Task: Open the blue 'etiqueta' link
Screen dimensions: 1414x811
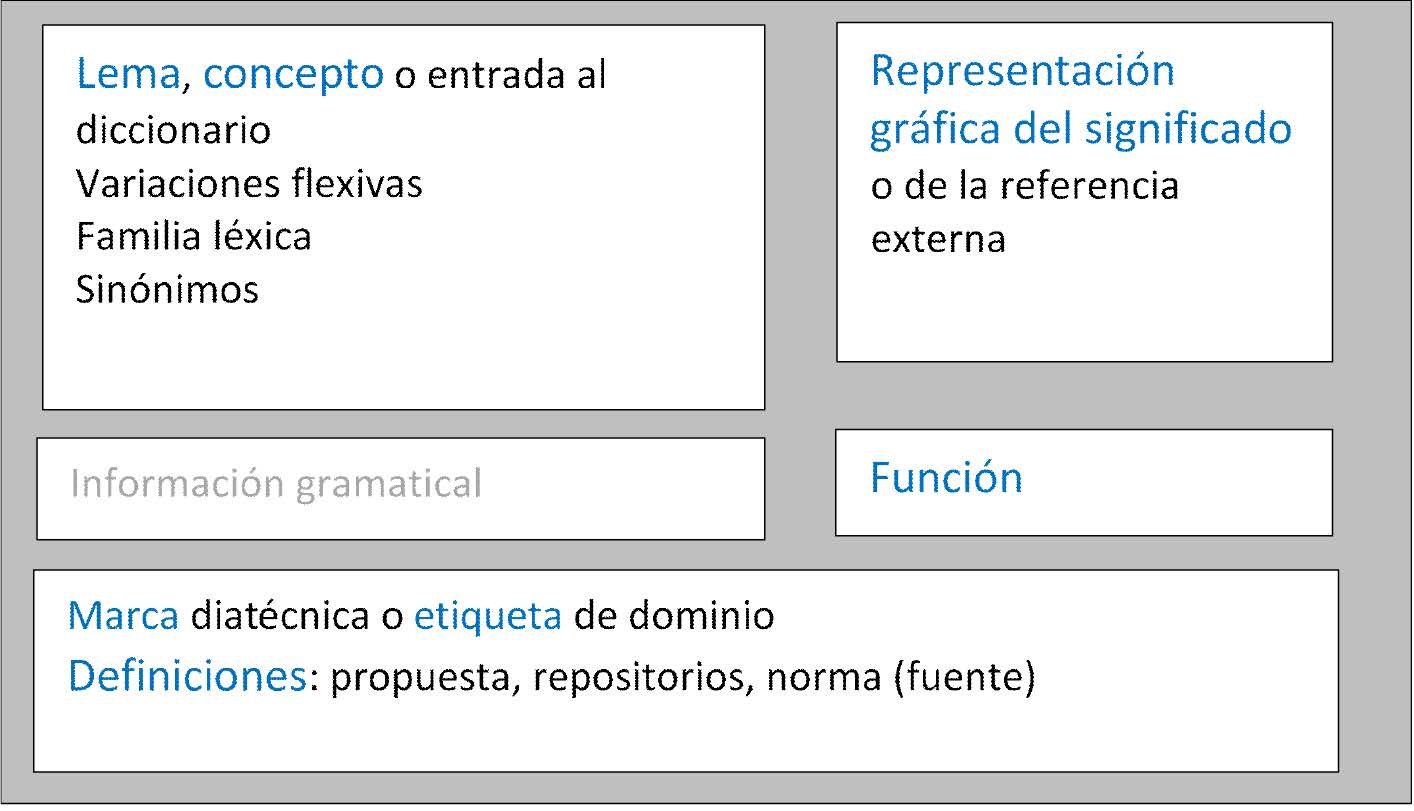Action: 487,616
